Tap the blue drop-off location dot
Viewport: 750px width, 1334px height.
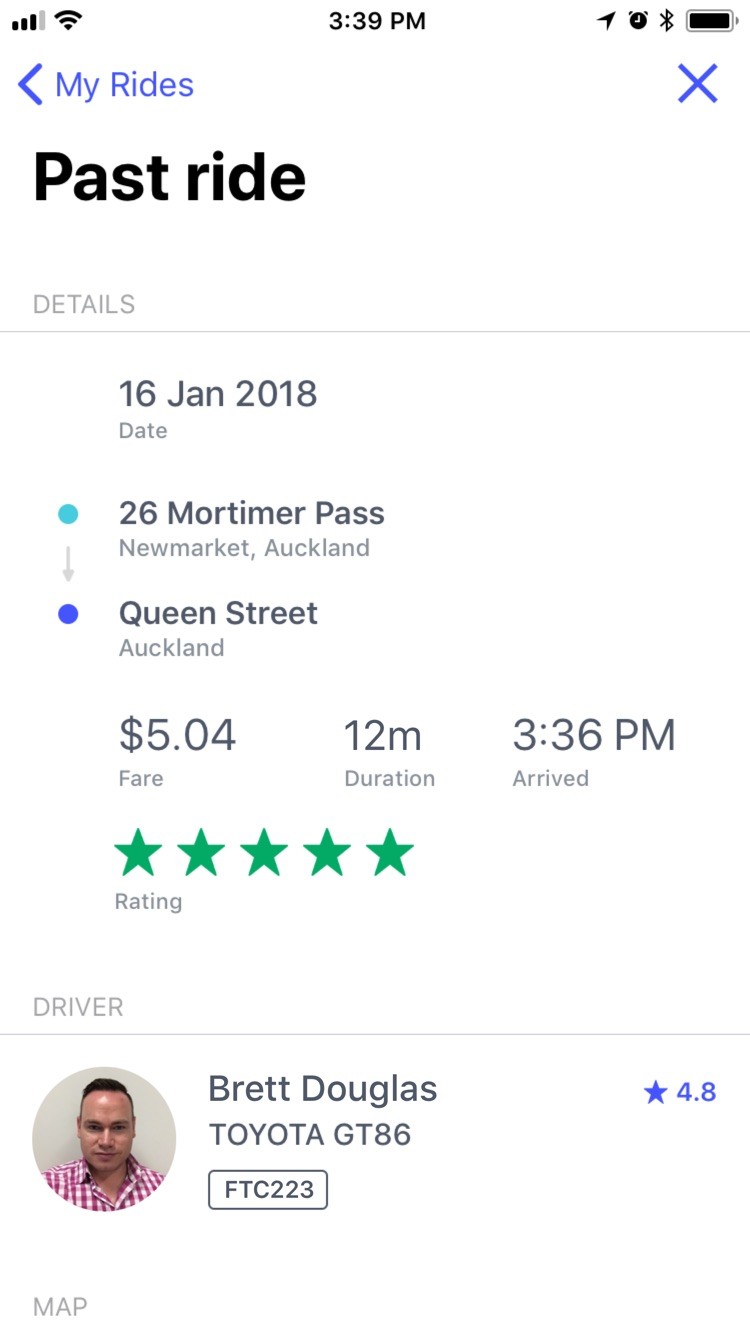pyautogui.click(x=68, y=614)
